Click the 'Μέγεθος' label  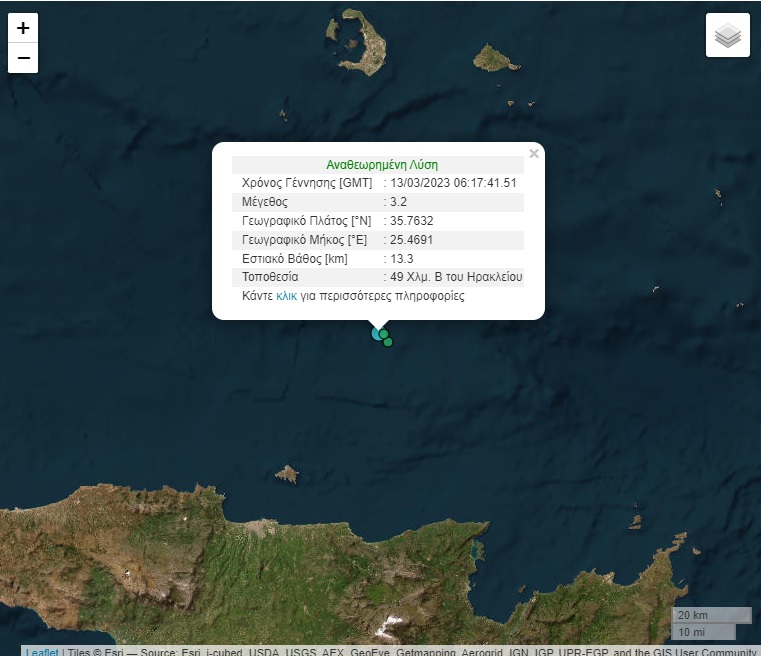tap(265, 202)
